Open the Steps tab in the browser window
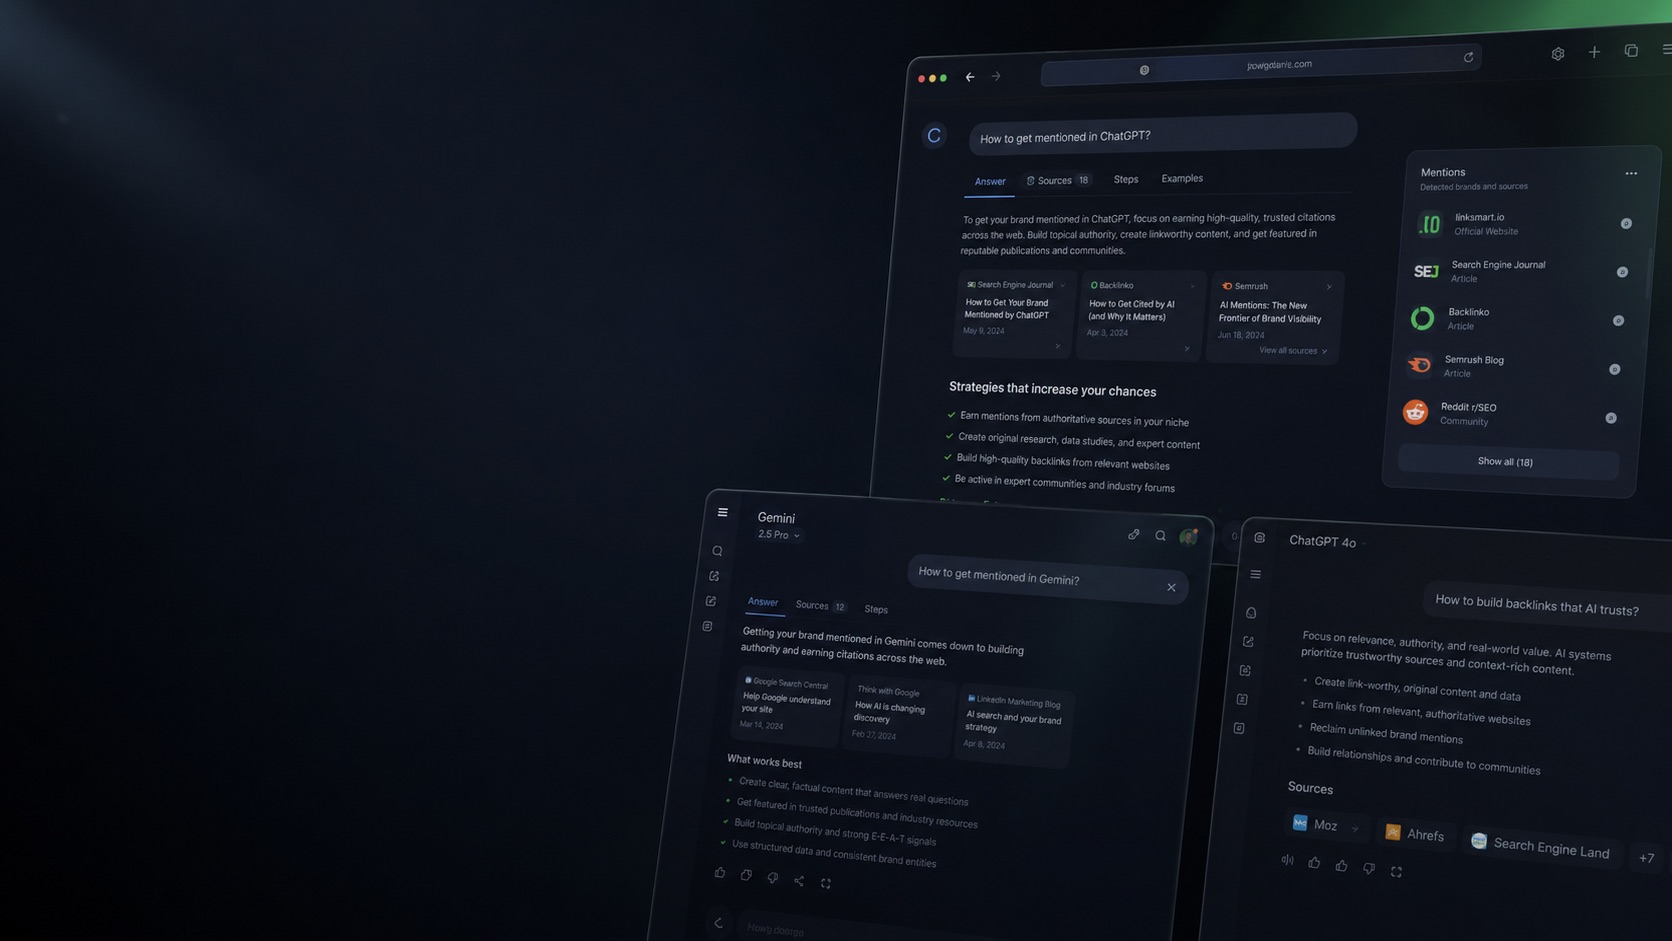The width and height of the screenshot is (1672, 941). (1126, 179)
